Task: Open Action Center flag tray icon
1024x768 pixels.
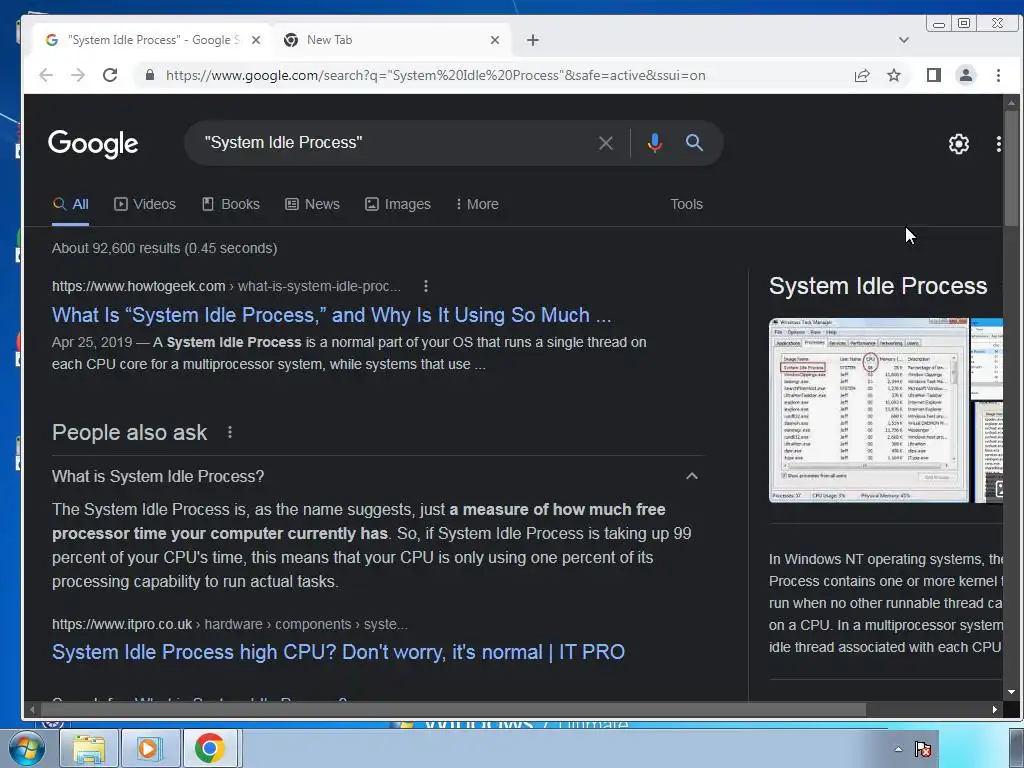Action: click(923, 749)
